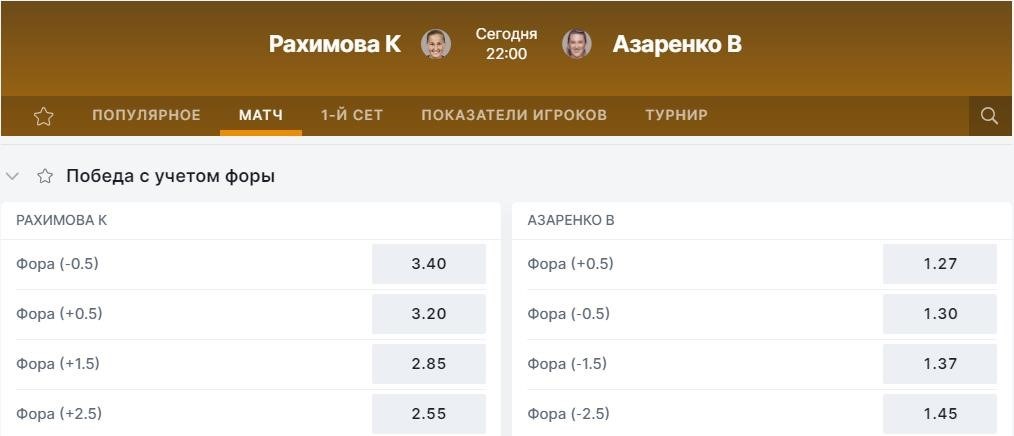Click the favorites star in tab bar
Screen dimensions: 1014x436
(43, 116)
